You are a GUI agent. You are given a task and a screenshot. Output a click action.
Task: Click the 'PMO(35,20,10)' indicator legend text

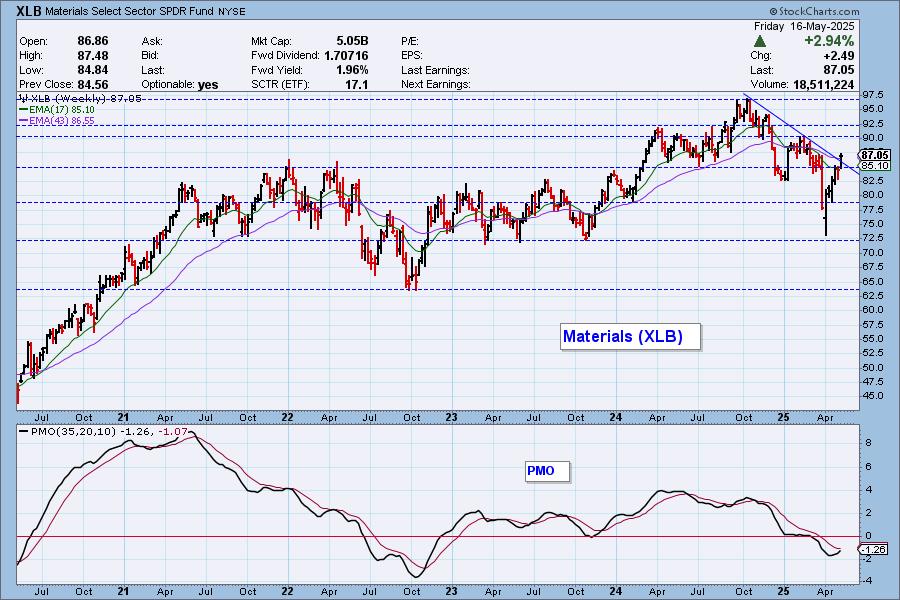tap(73, 431)
